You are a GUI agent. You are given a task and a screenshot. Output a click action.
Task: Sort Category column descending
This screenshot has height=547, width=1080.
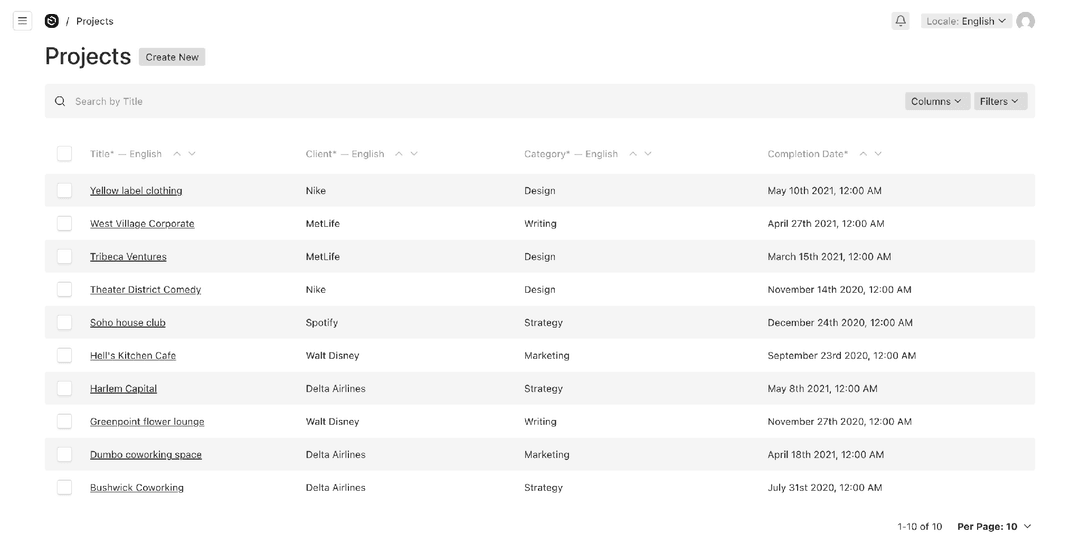click(648, 154)
